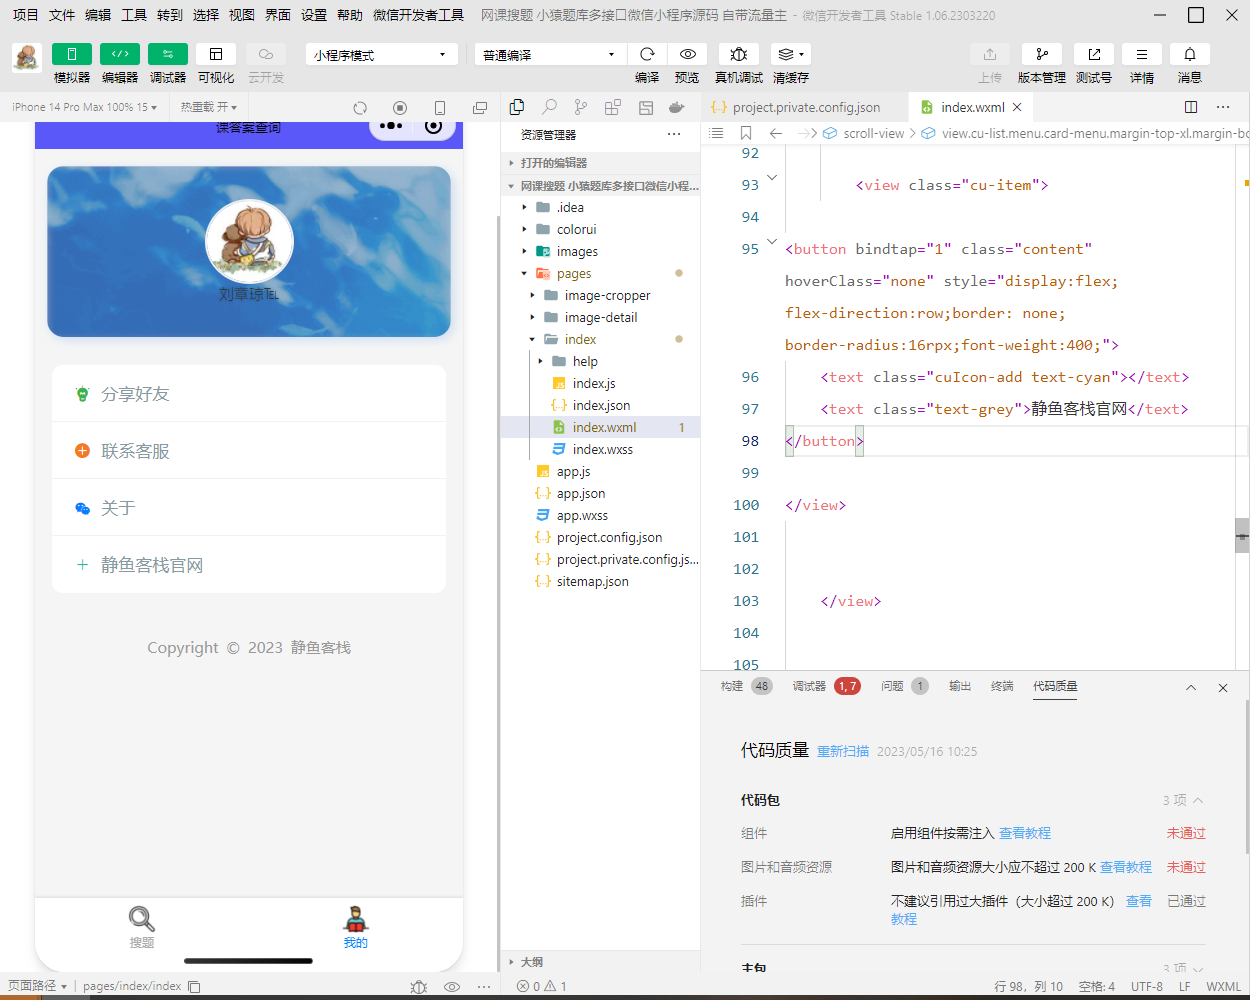Open search panel in editor sidebar

pyautogui.click(x=549, y=107)
